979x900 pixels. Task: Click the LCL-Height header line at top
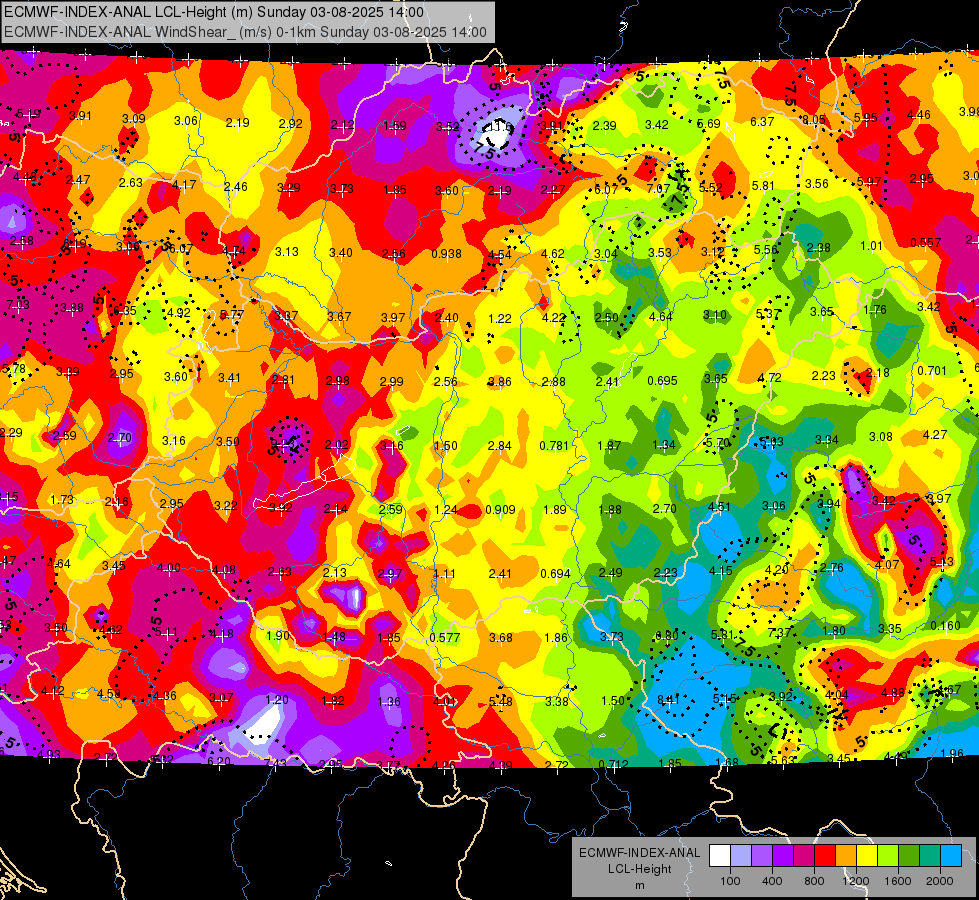pyautogui.click(x=214, y=12)
